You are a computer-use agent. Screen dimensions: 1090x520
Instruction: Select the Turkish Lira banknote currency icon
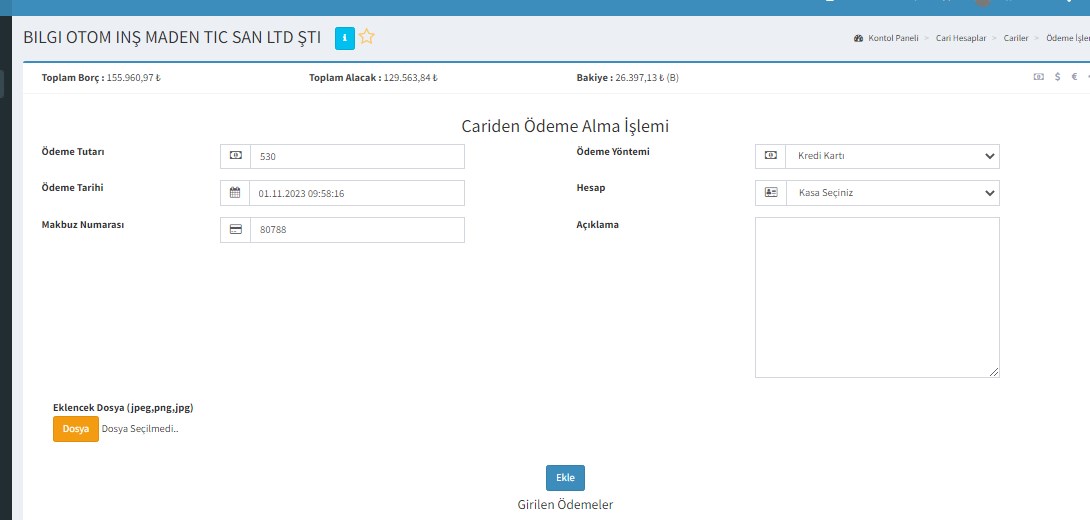[x=1038, y=77]
